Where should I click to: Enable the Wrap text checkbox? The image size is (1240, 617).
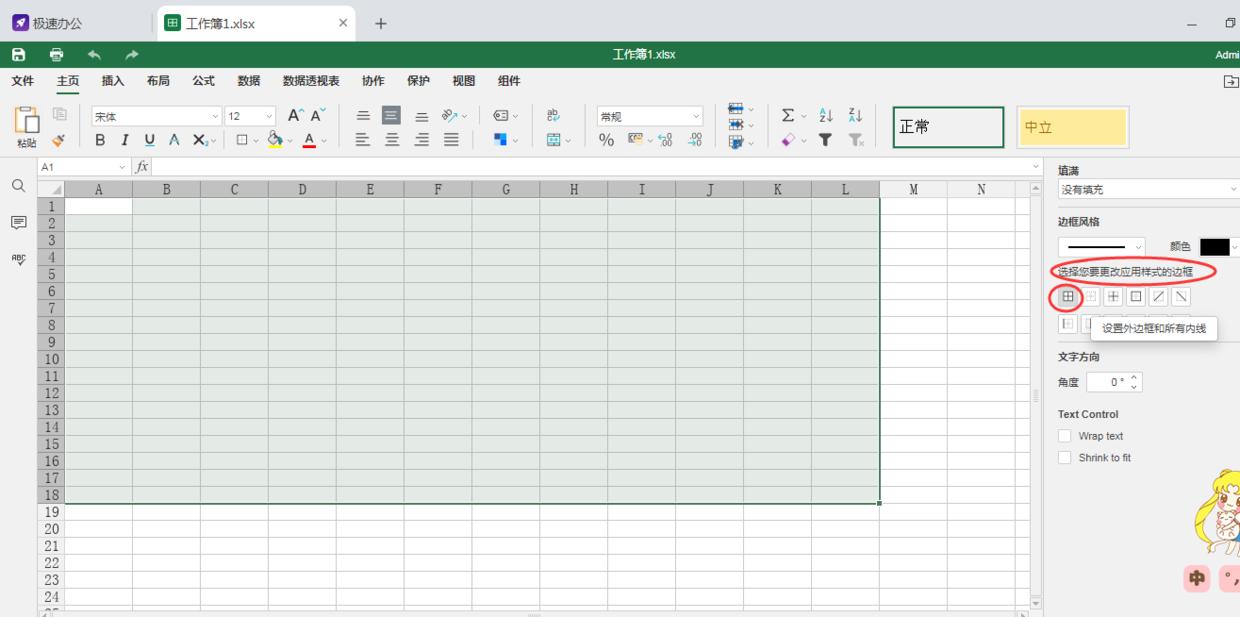(x=1065, y=436)
